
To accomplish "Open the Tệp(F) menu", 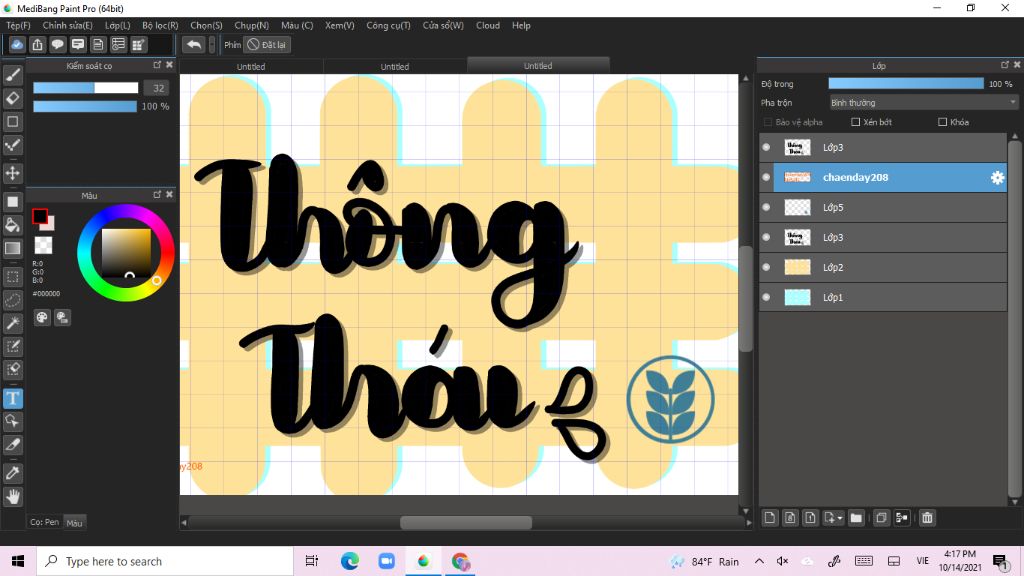I will point(18,25).
